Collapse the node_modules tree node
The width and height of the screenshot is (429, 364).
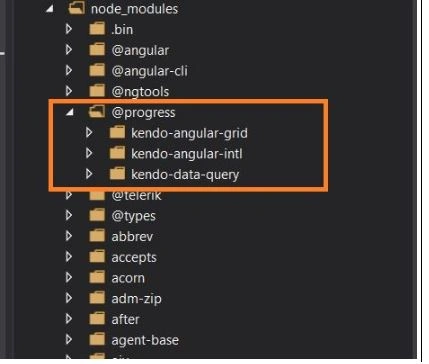(49, 9)
